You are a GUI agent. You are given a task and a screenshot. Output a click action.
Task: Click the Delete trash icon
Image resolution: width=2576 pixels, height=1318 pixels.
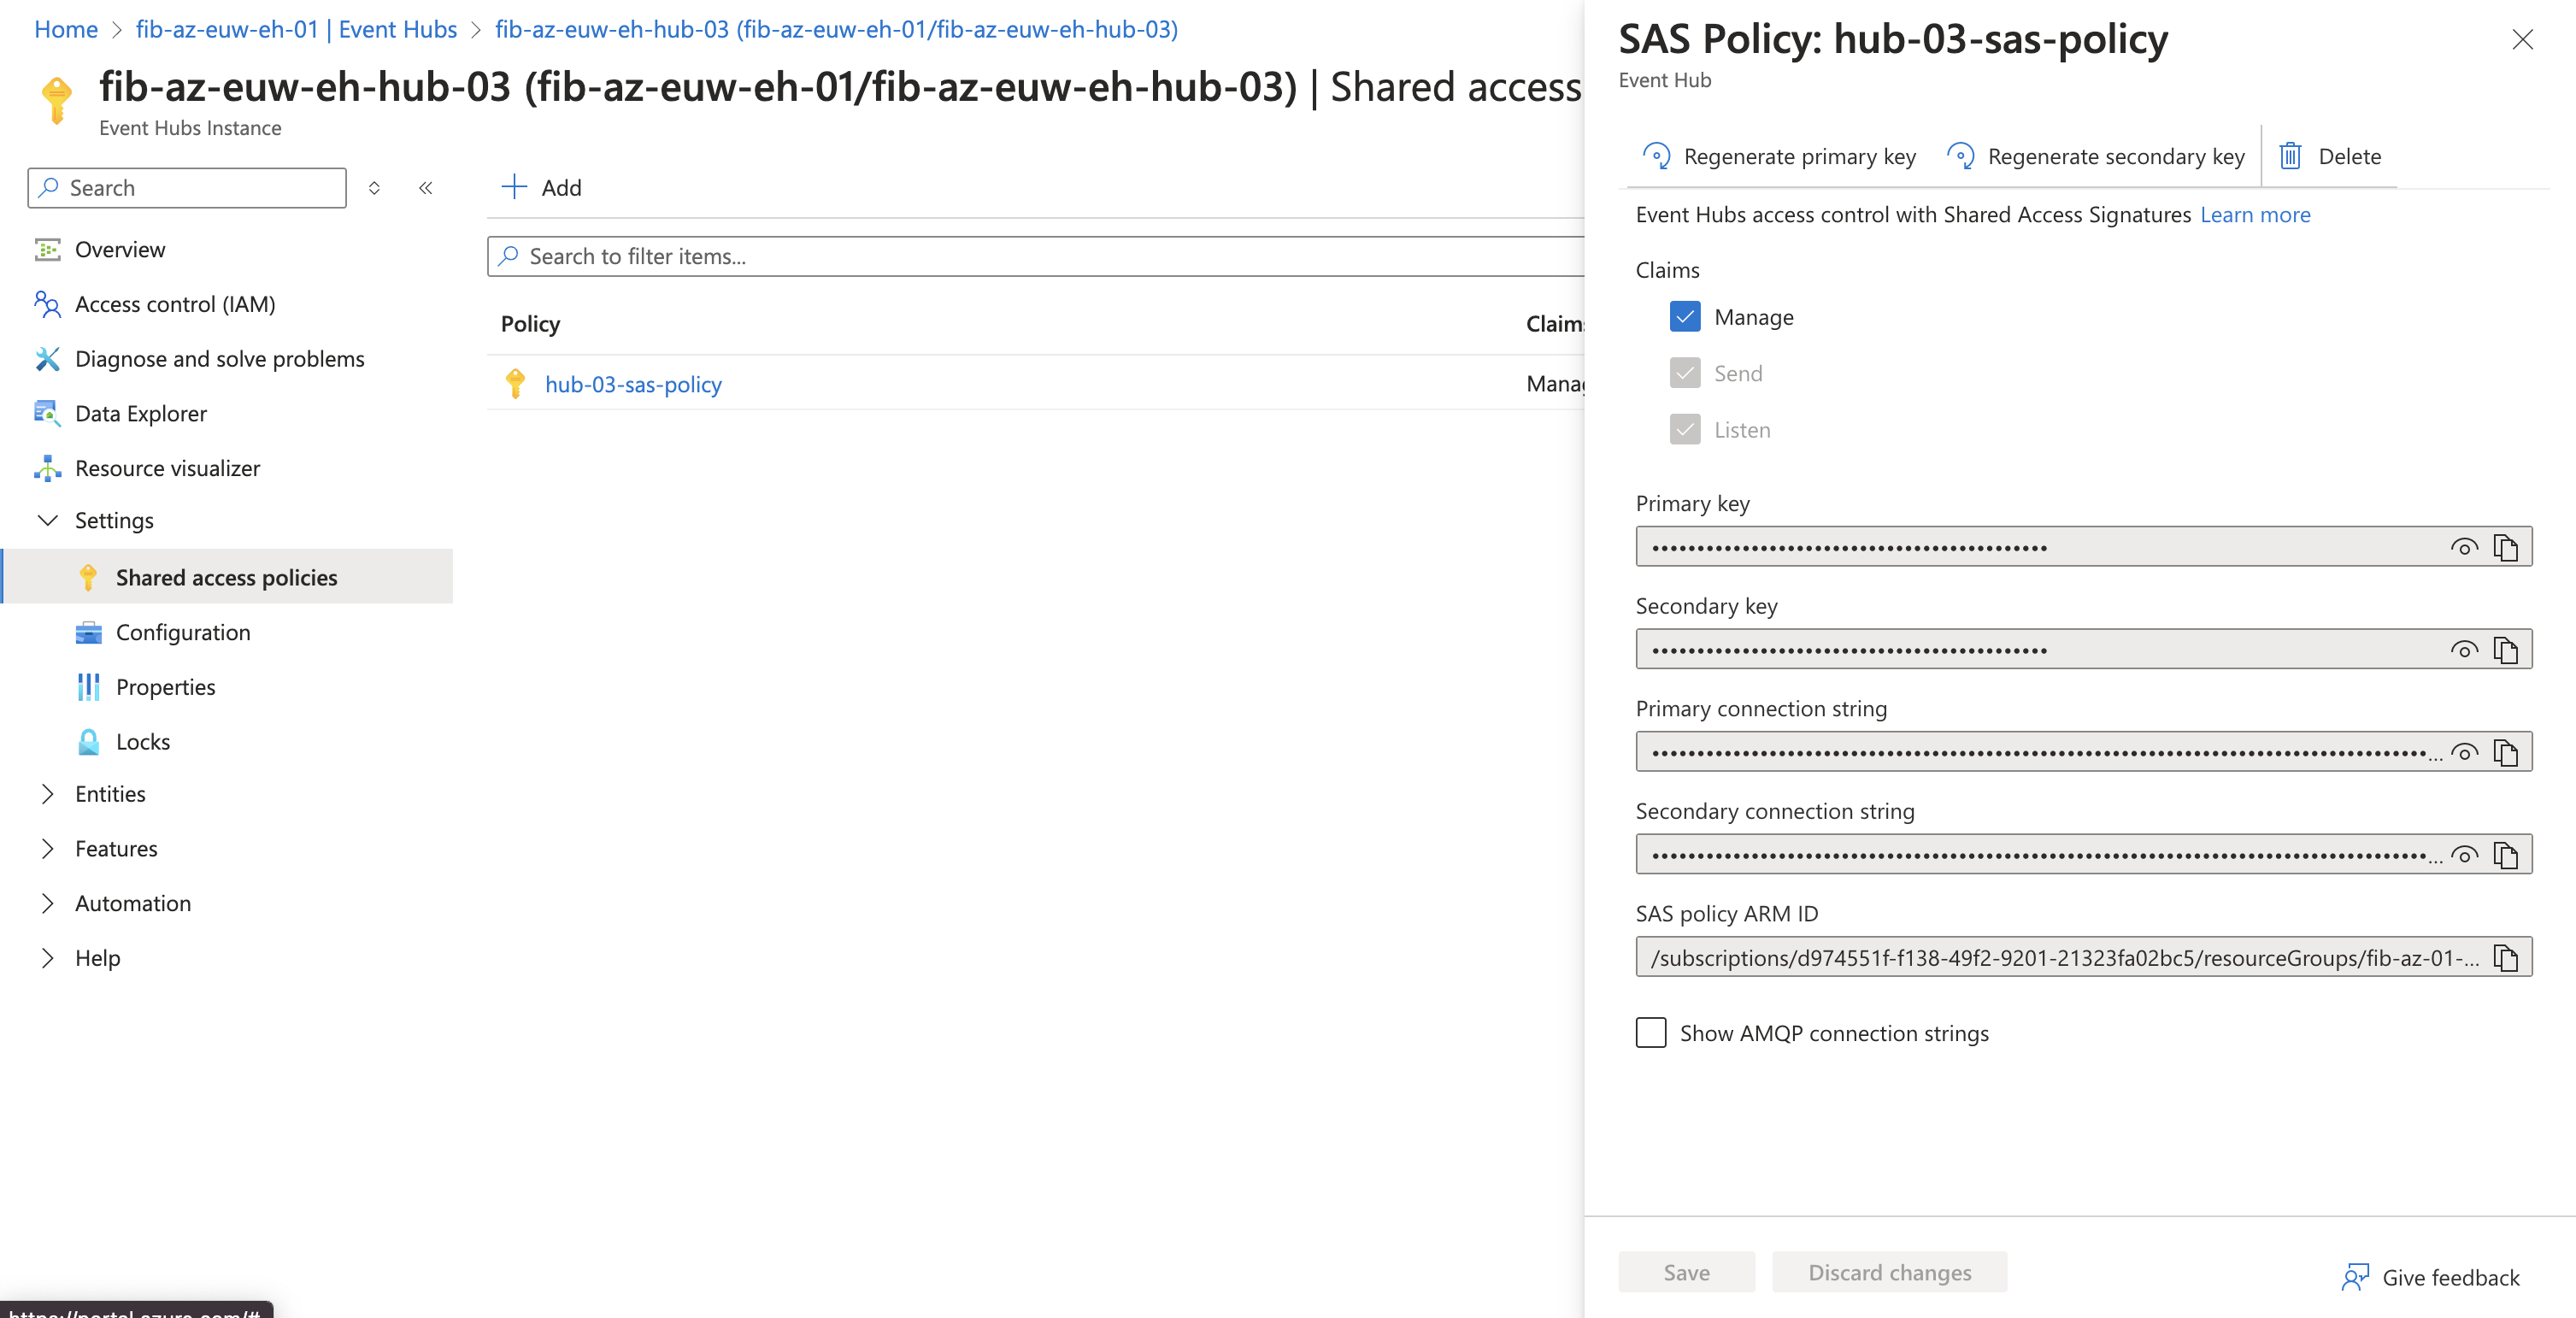(2290, 156)
